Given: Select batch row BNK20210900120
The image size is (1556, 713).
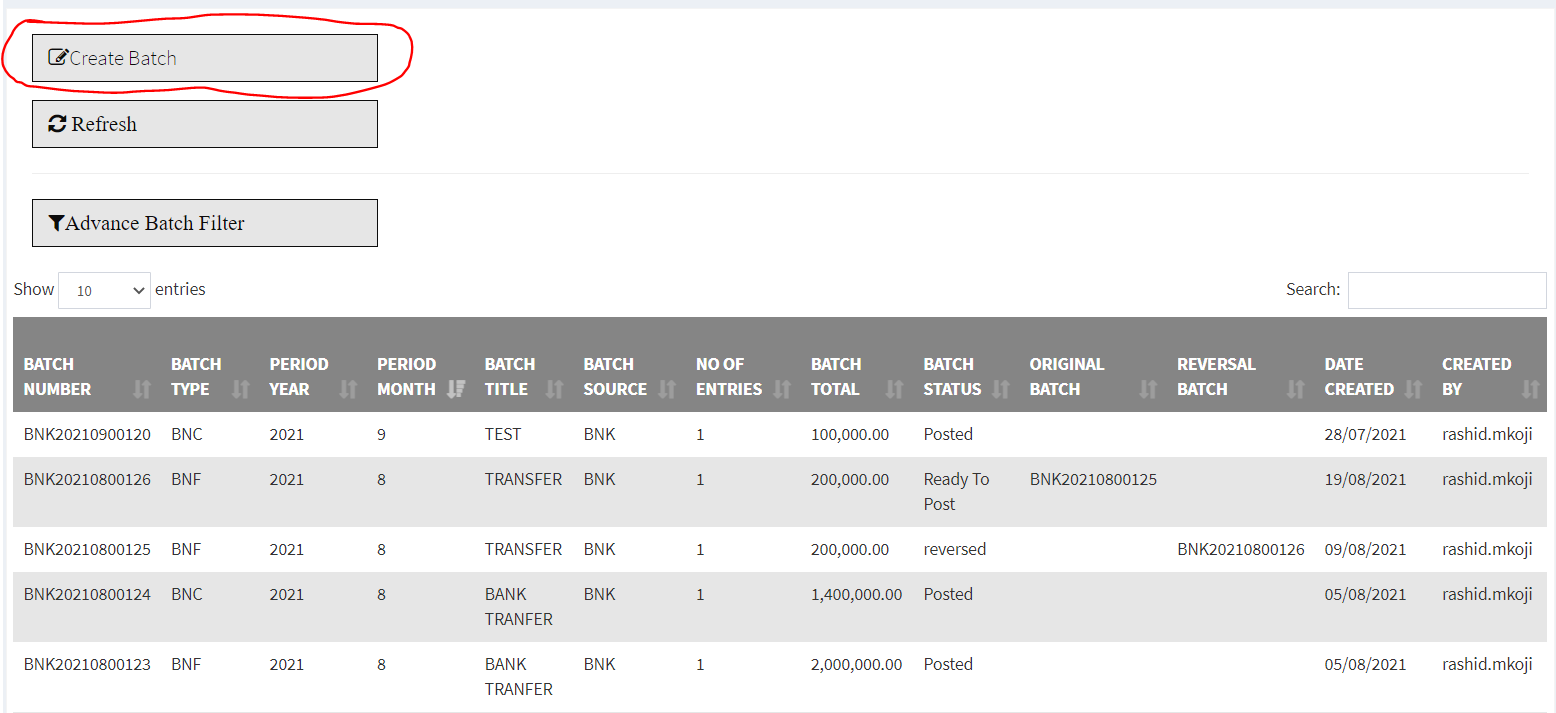Looking at the screenshot, I should coord(87,434).
